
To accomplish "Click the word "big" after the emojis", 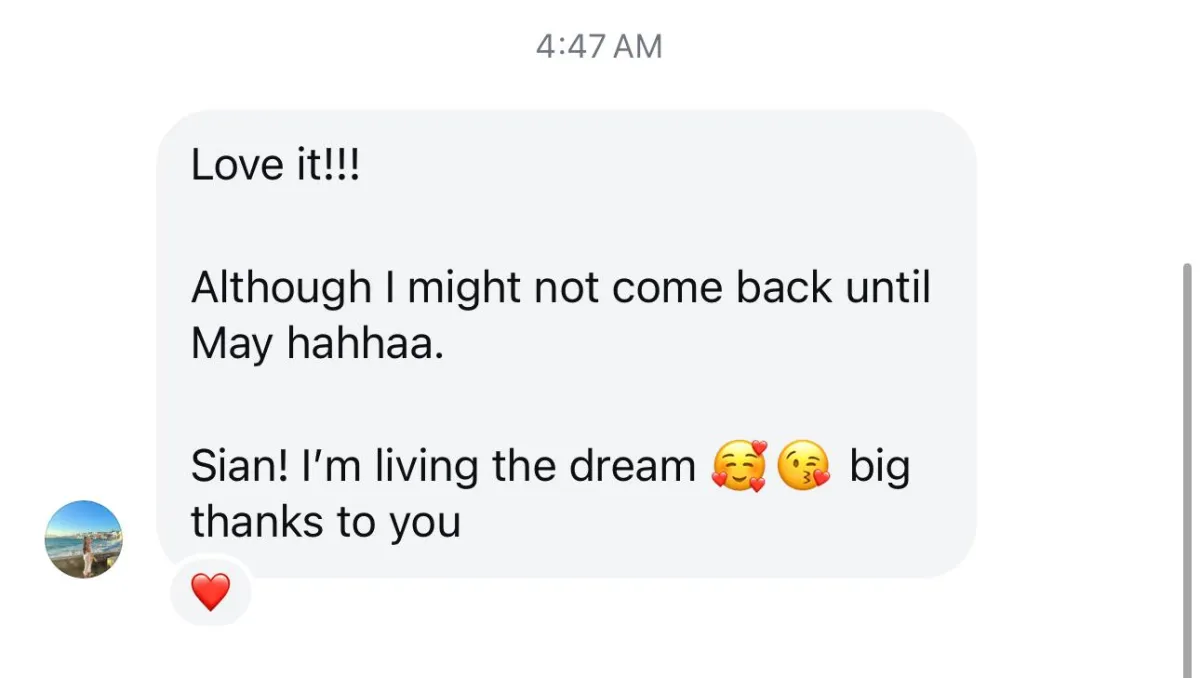I will coord(880,466).
